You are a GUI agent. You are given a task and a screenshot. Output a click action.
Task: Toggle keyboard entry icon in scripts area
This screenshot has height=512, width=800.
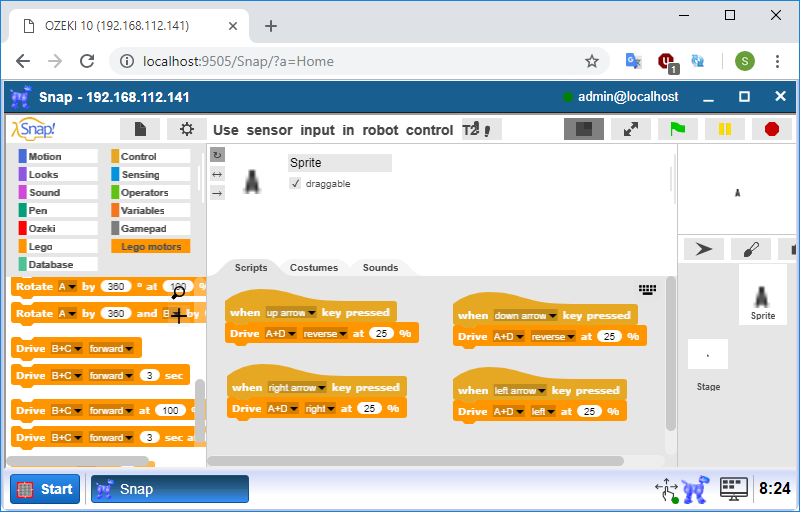[x=647, y=290]
